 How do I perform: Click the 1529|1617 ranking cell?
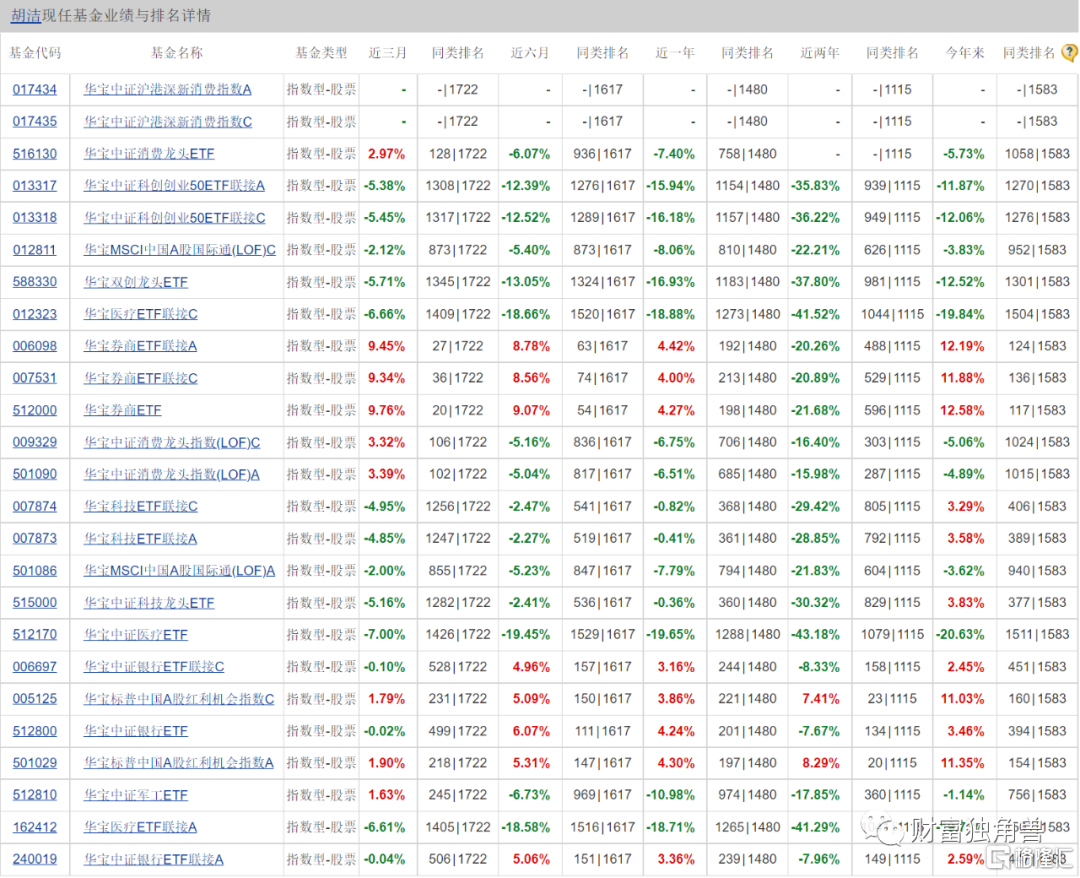click(603, 634)
